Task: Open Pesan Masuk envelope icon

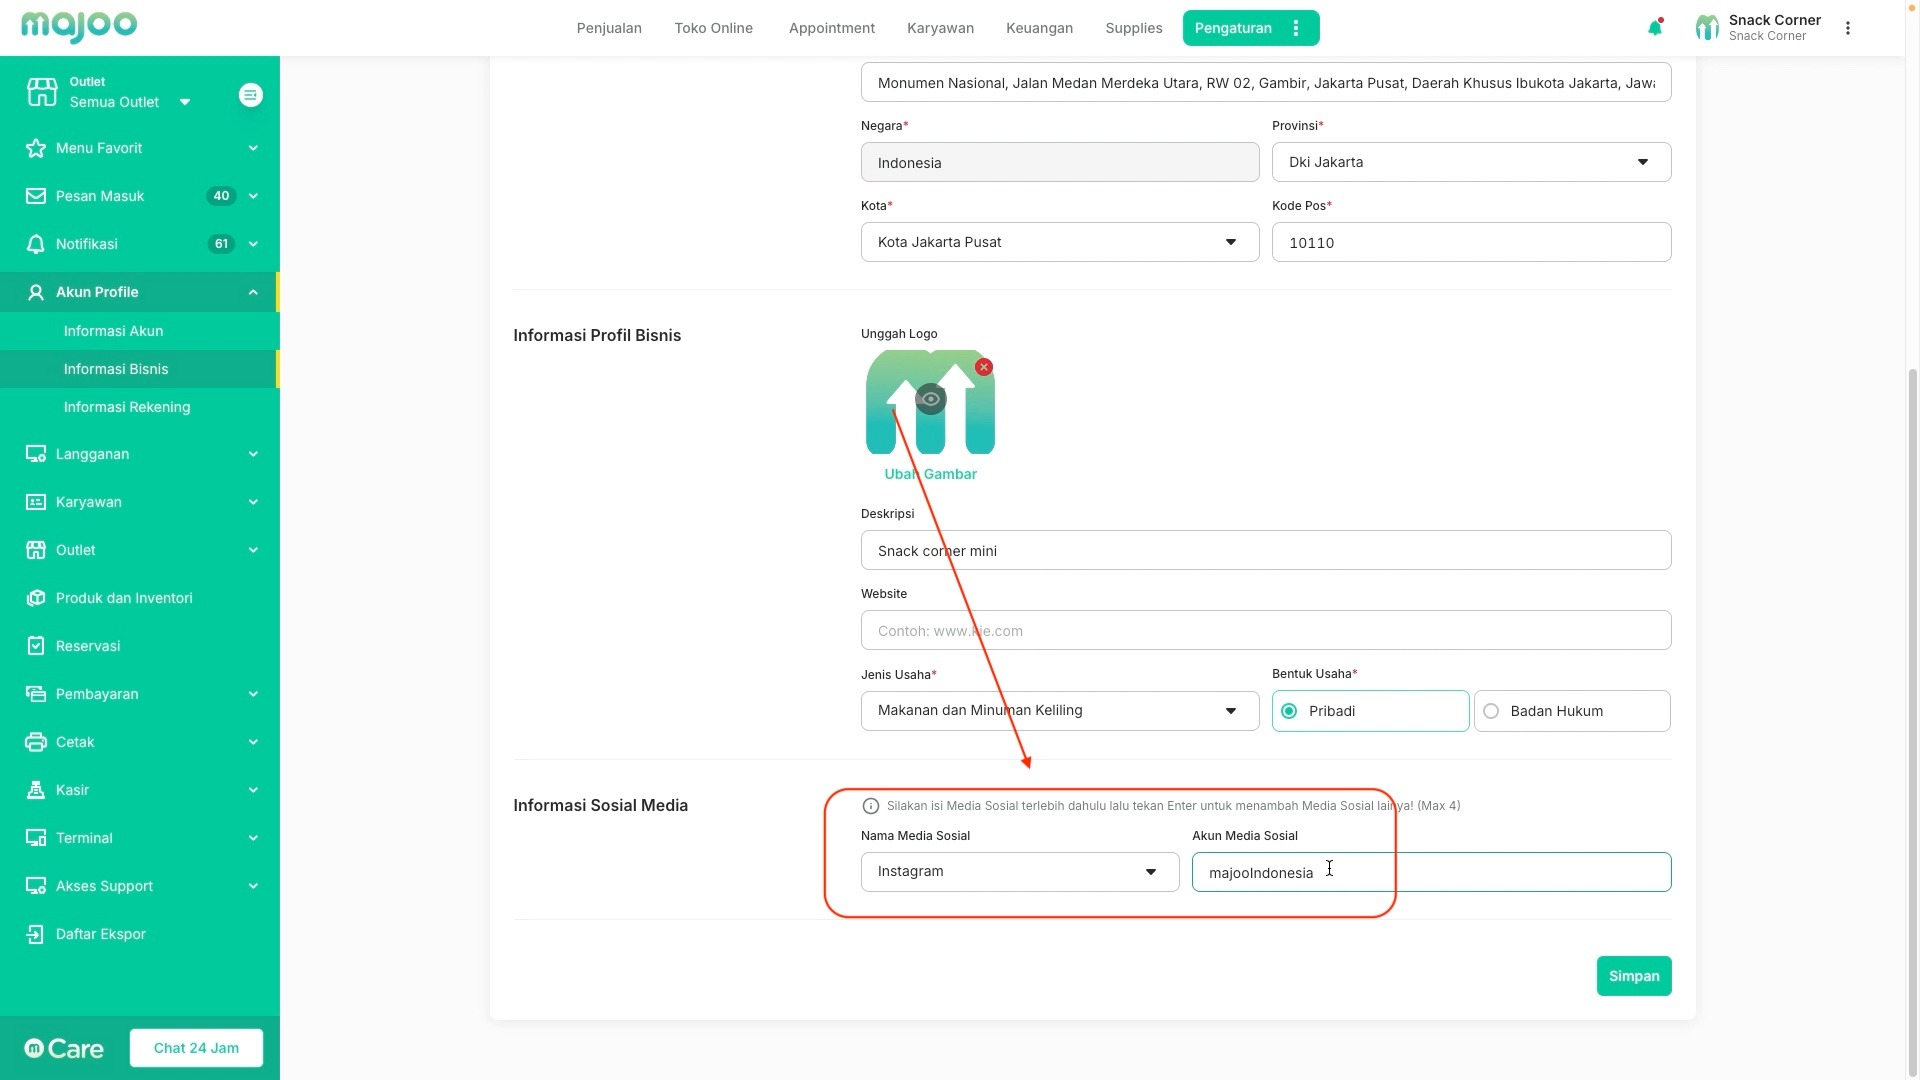Action: coord(36,196)
